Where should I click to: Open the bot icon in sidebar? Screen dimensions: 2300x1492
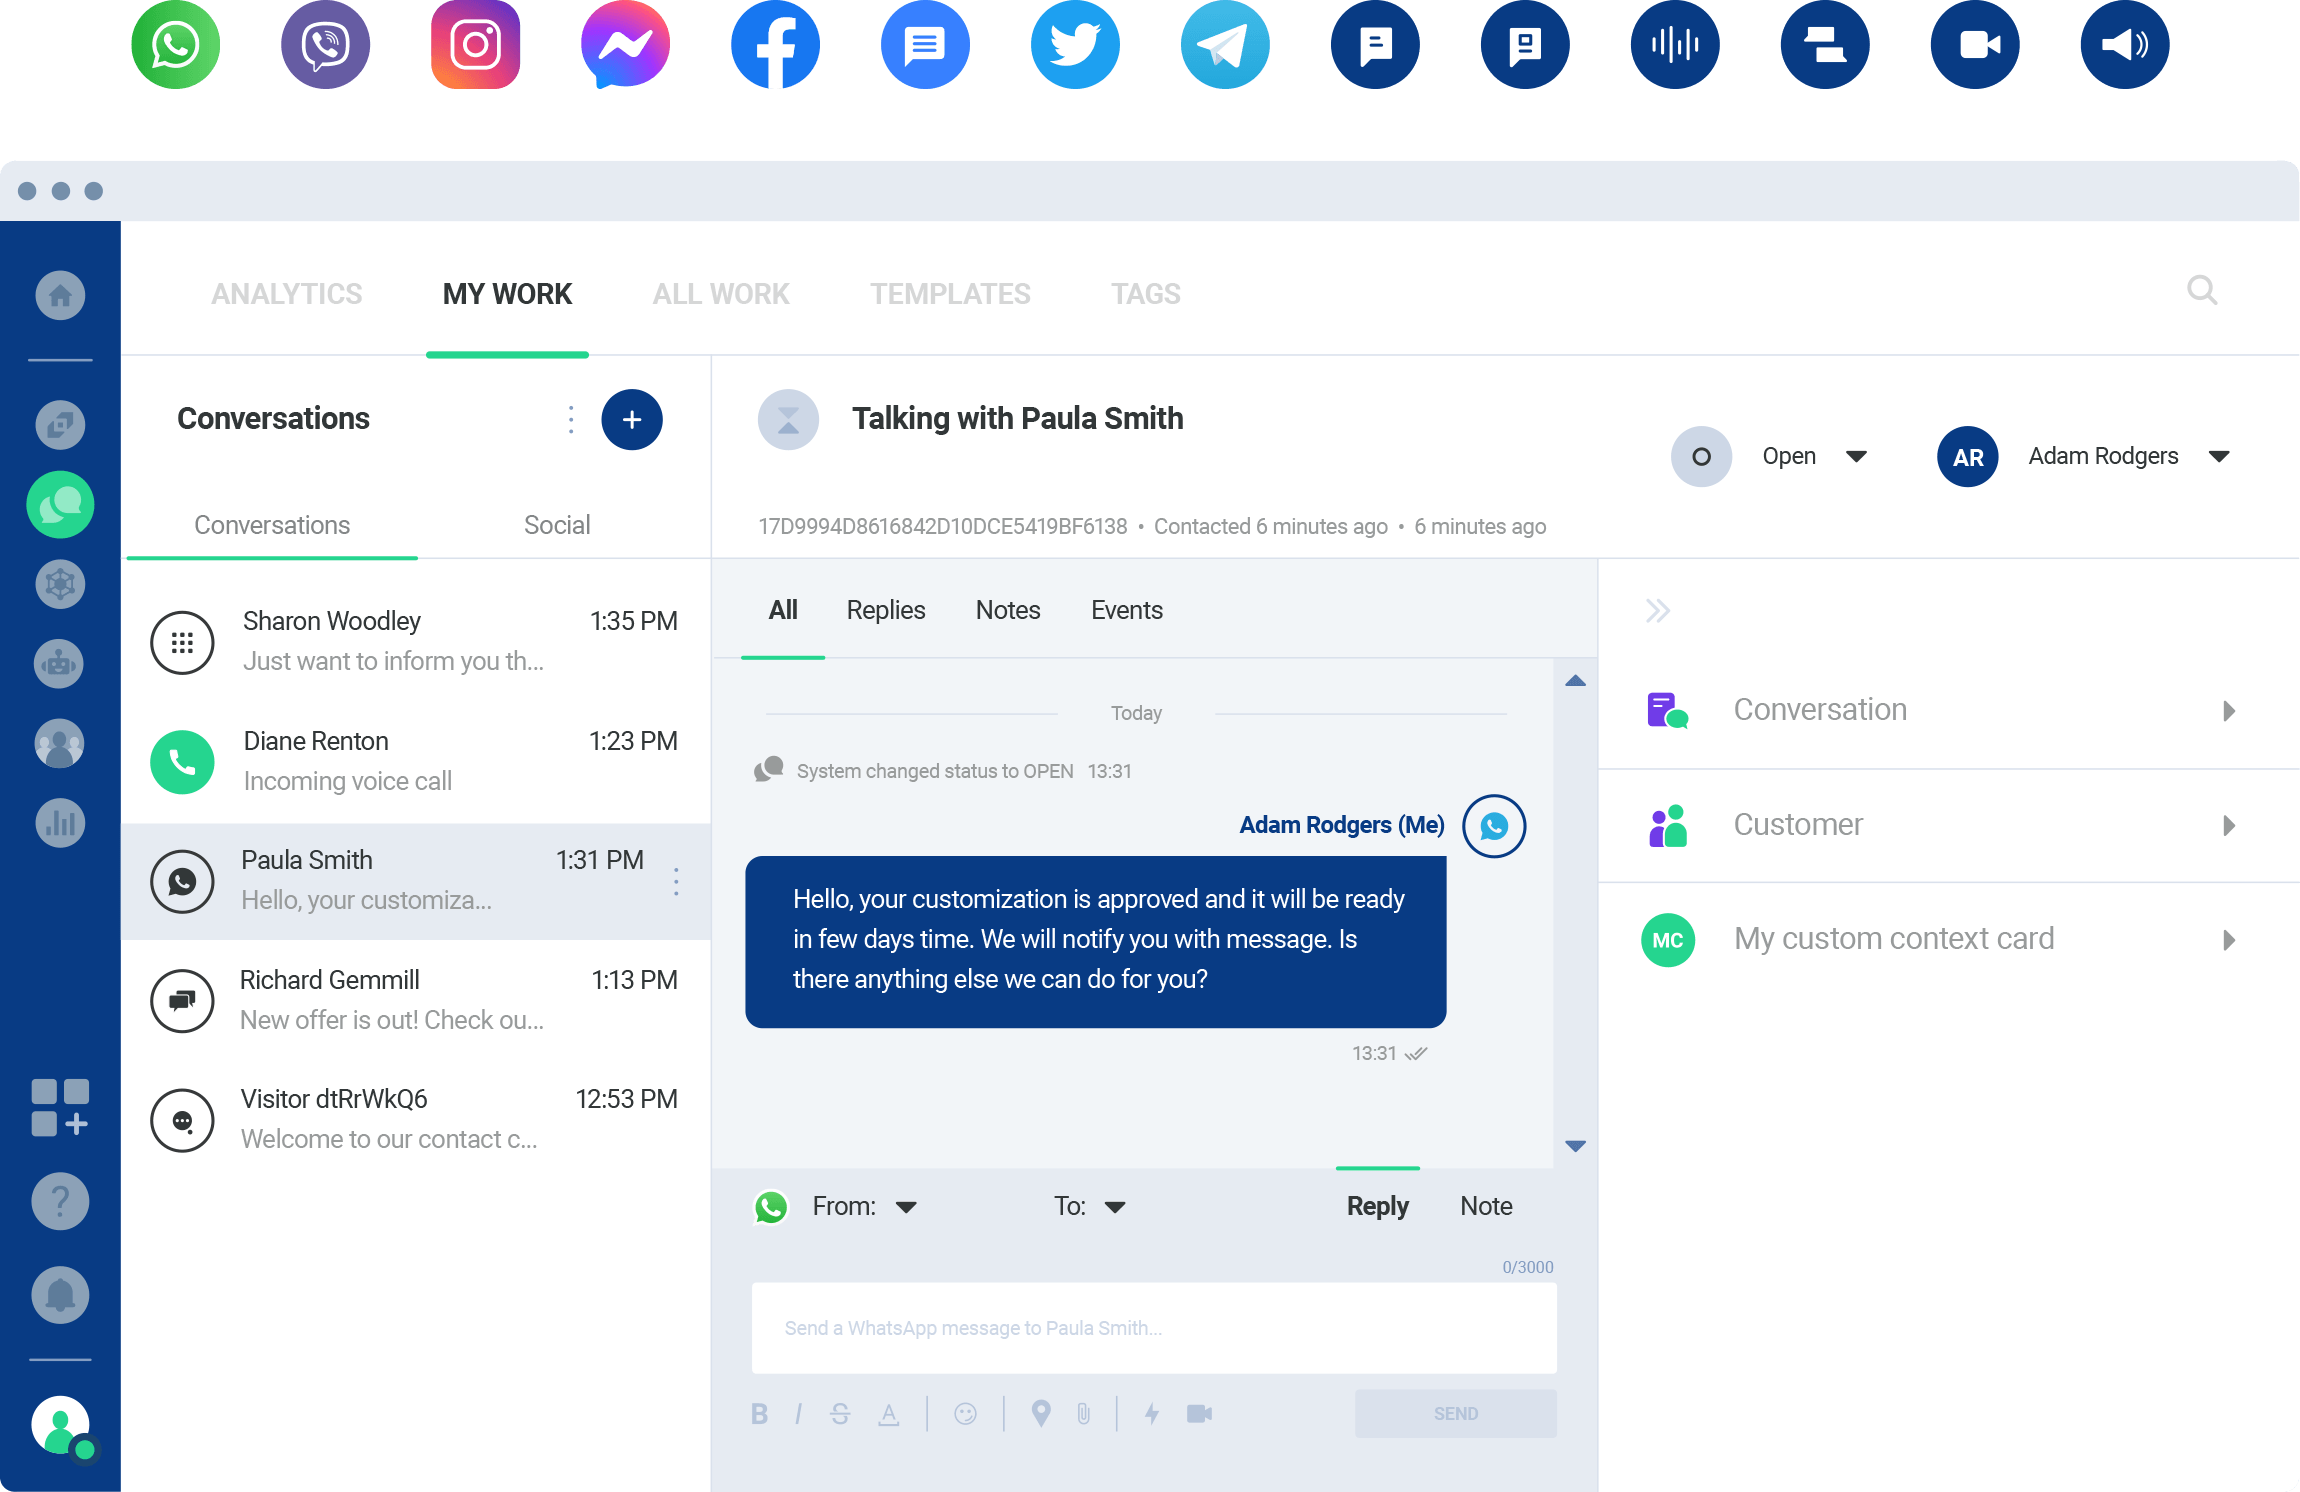point(60,663)
